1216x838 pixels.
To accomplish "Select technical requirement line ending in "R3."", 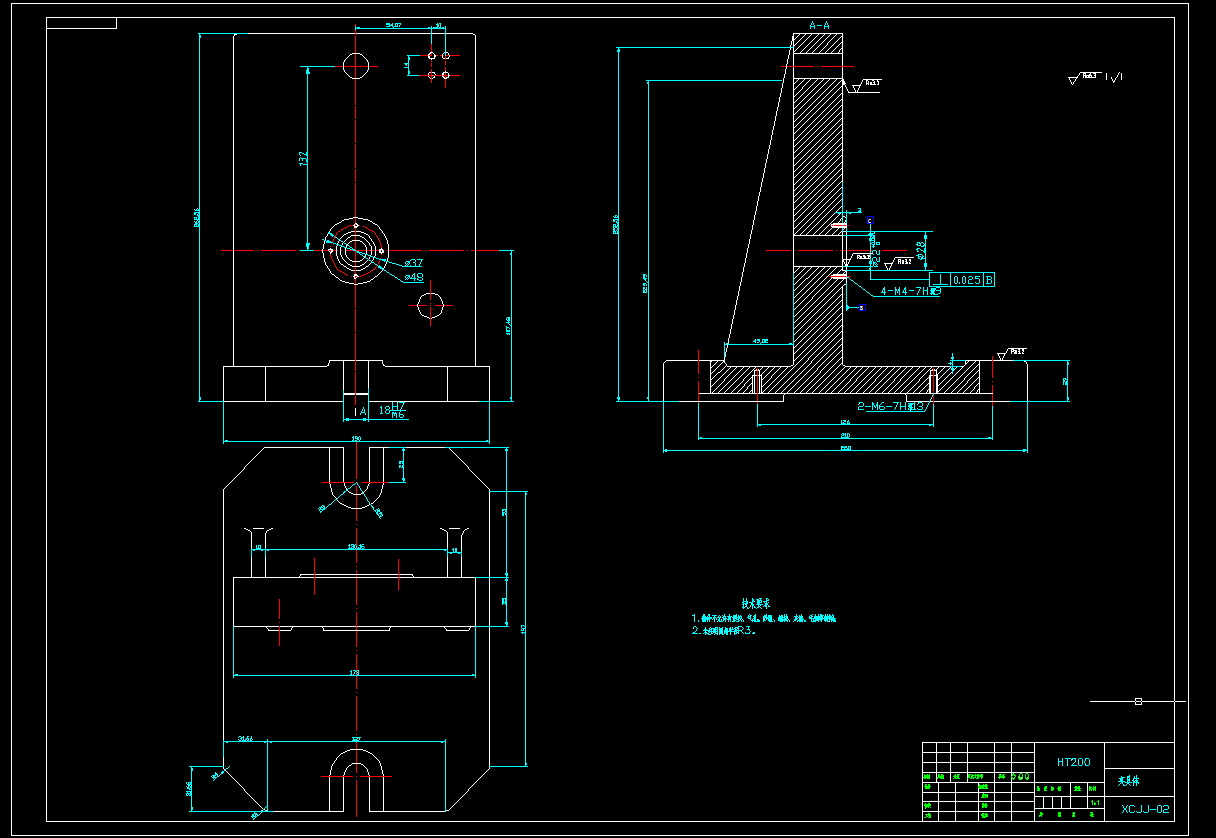I will pos(724,631).
